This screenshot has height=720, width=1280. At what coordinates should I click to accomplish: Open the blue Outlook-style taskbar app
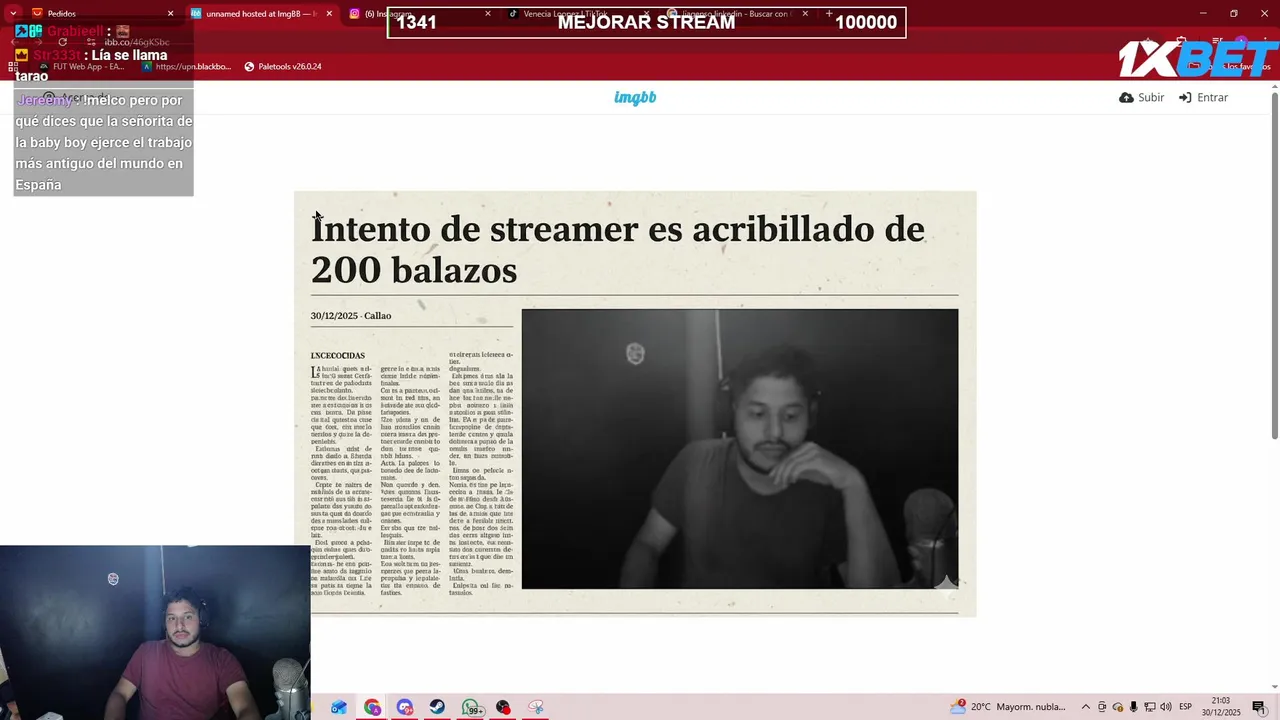pyautogui.click(x=339, y=707)
